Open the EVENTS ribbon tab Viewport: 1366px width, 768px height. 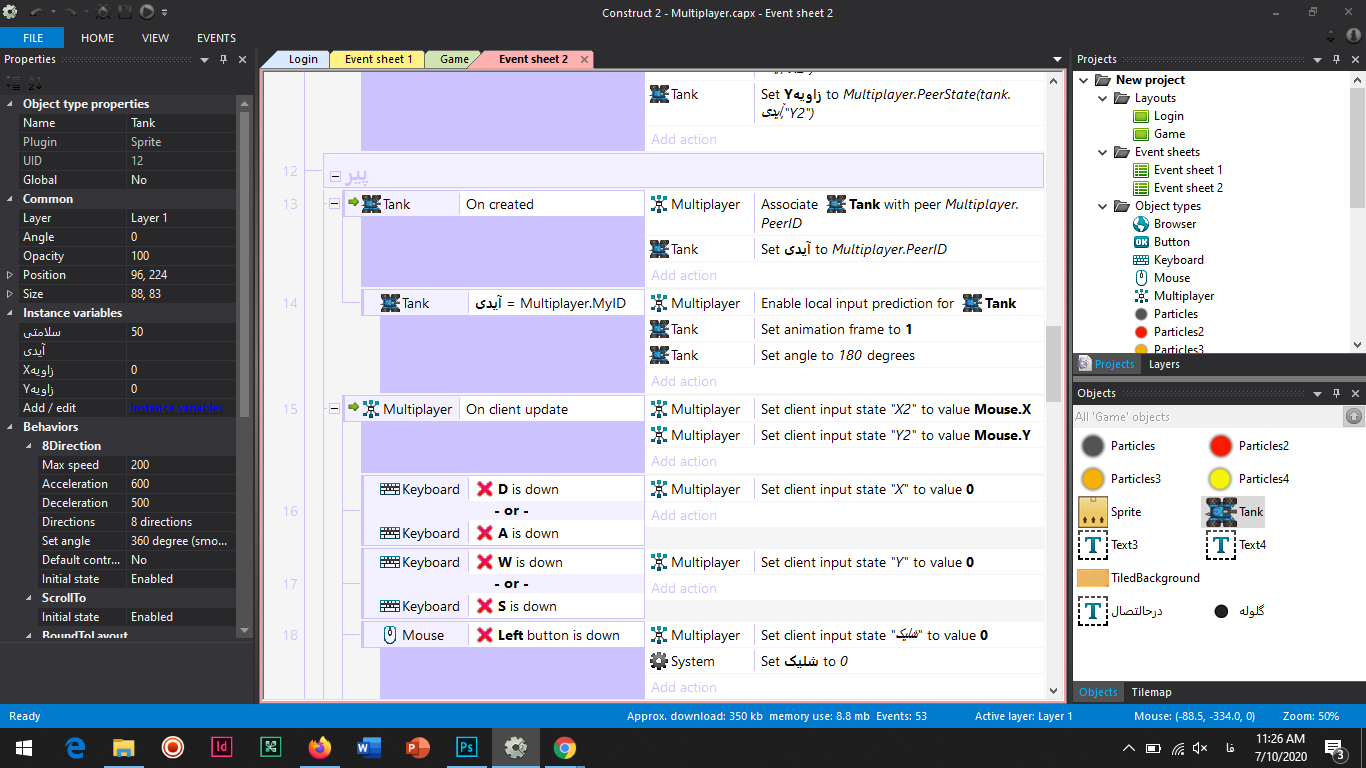[216, 38]
